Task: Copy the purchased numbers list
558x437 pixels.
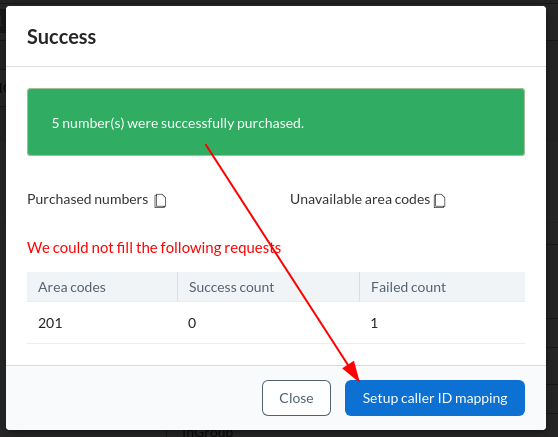Action: click(160, 201)
